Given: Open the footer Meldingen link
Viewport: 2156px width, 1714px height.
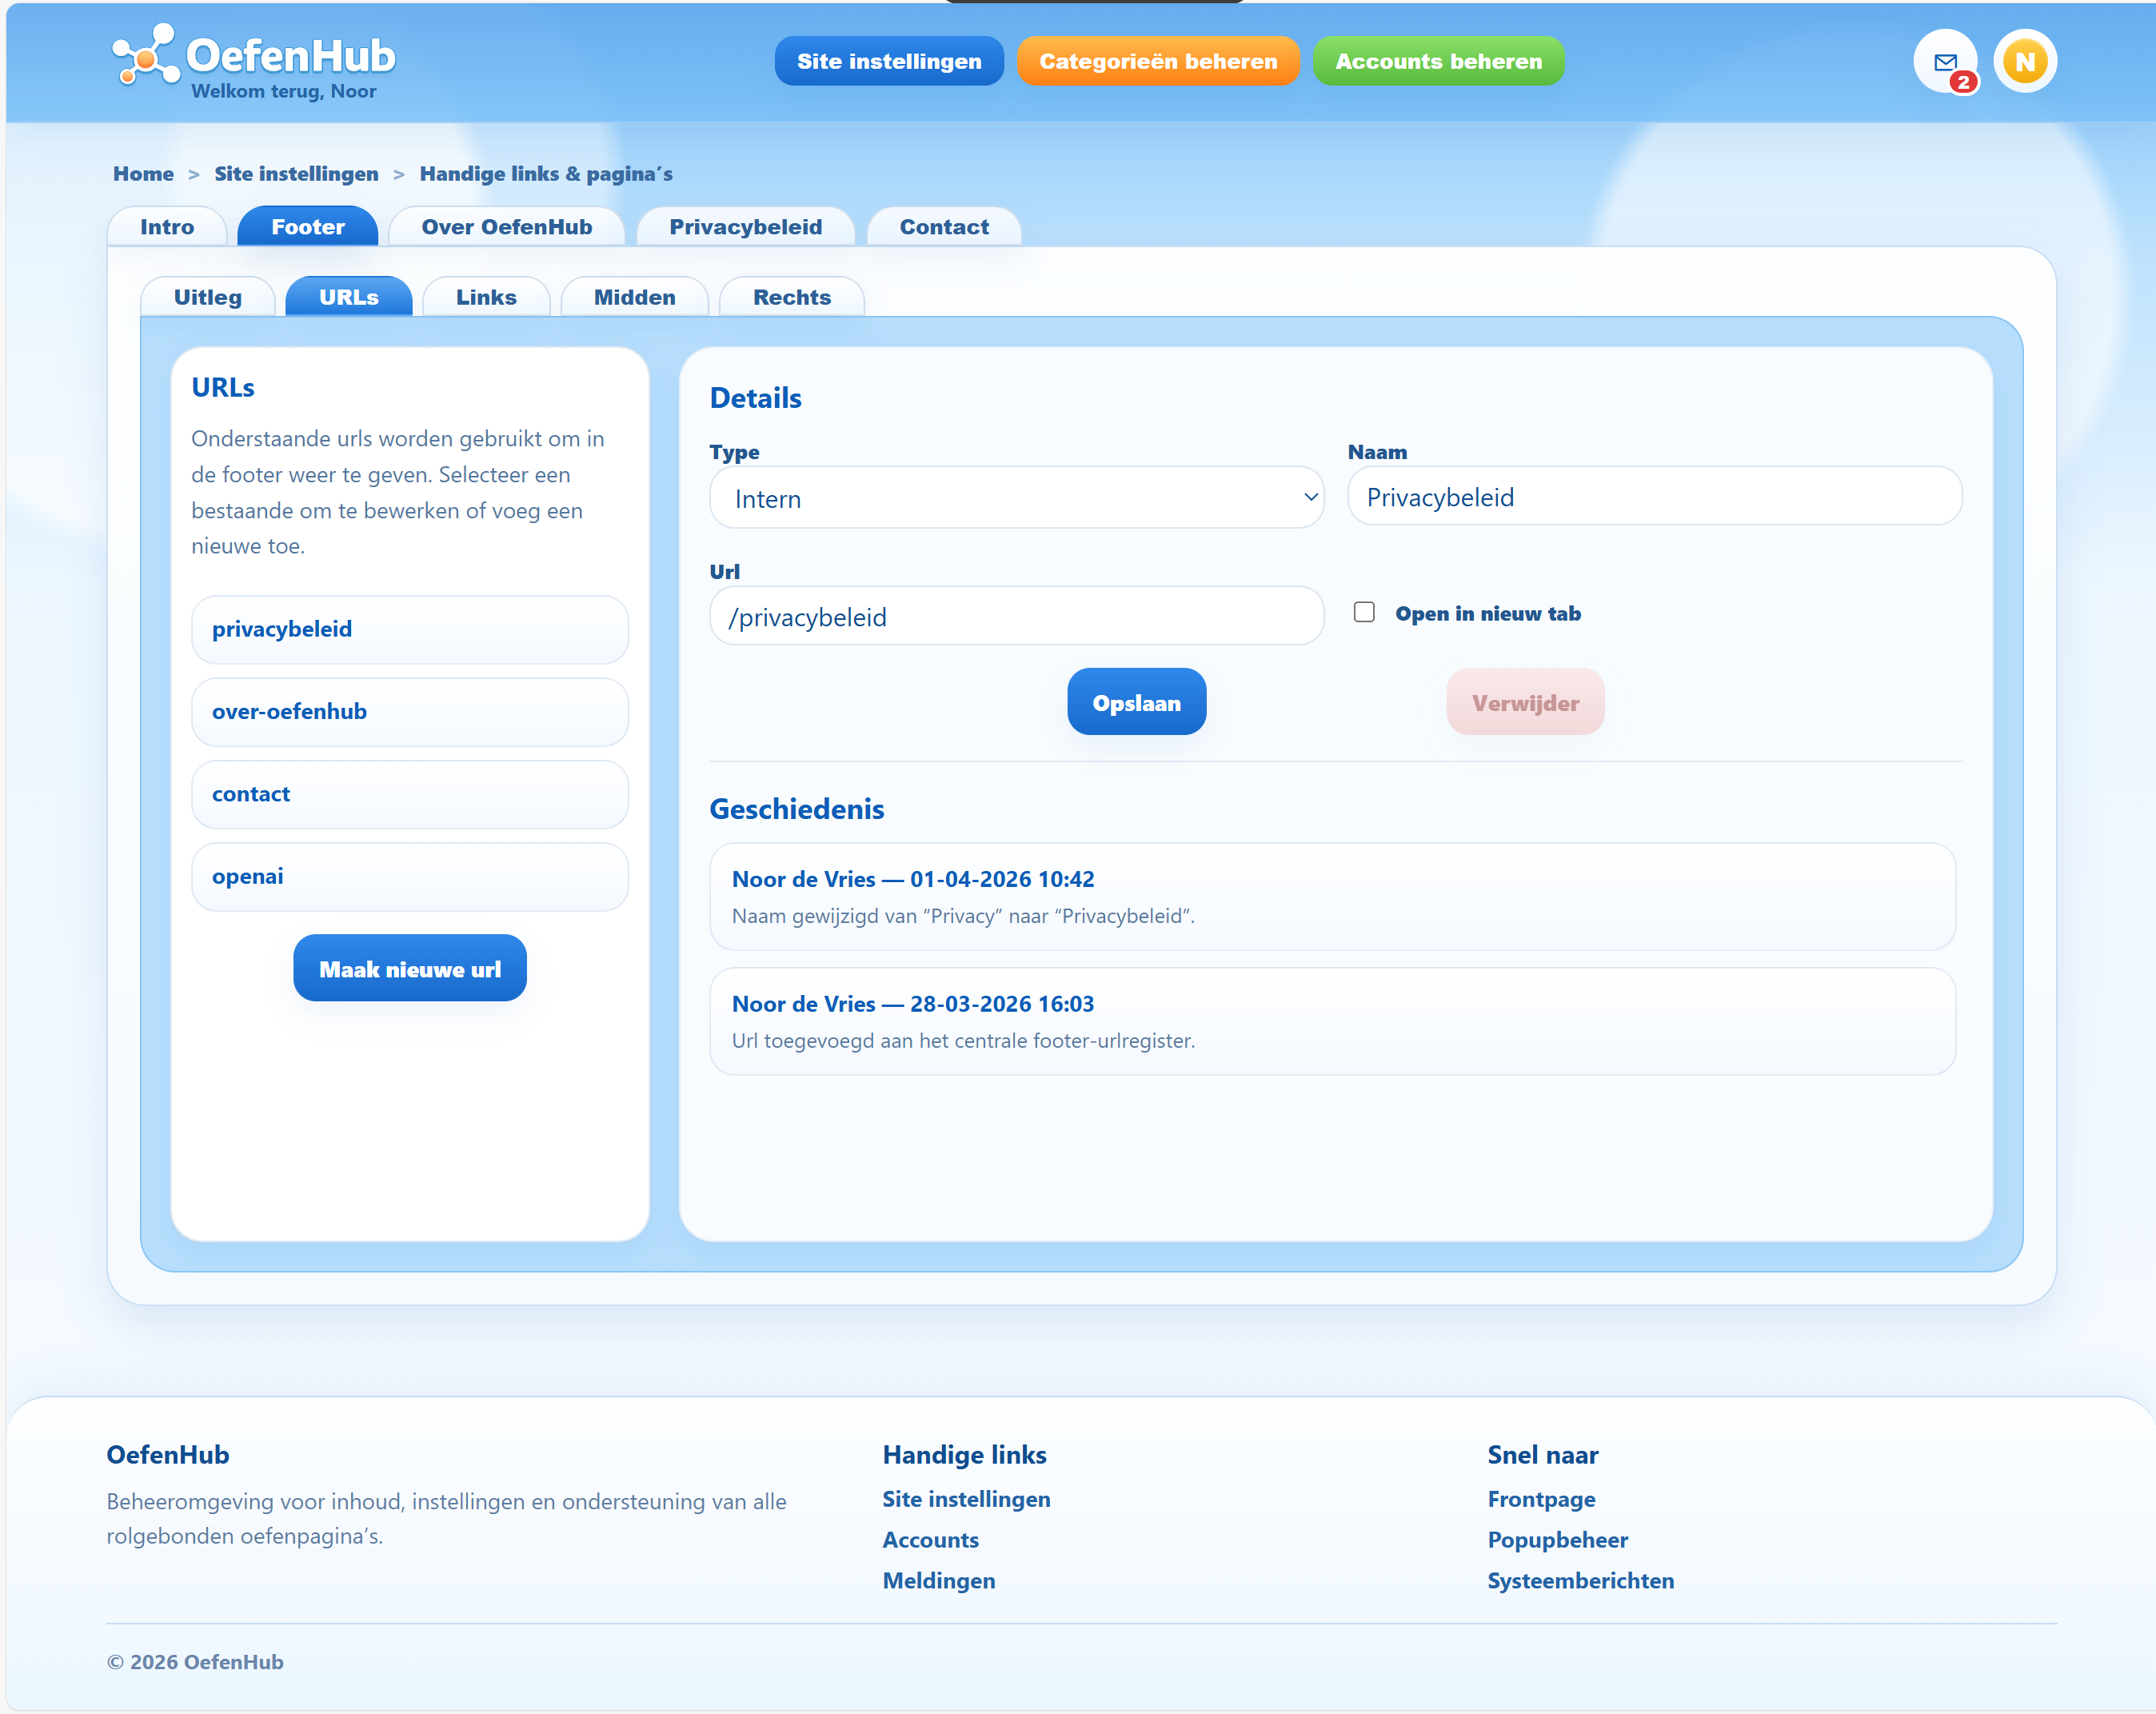Looking at the screenshot, I should (939, 1581).
